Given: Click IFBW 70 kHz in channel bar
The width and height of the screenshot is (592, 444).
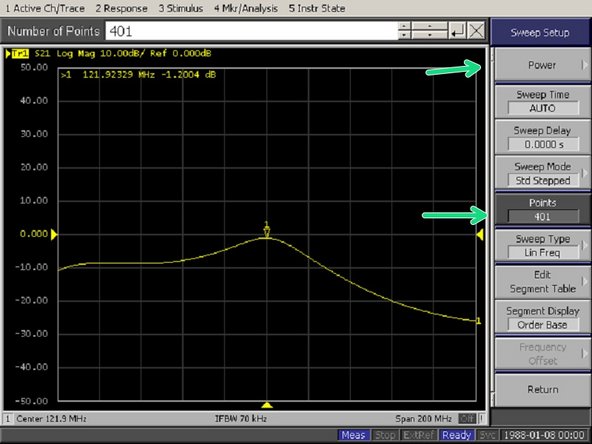Looking at the screenshot, I should pos(241,419).
